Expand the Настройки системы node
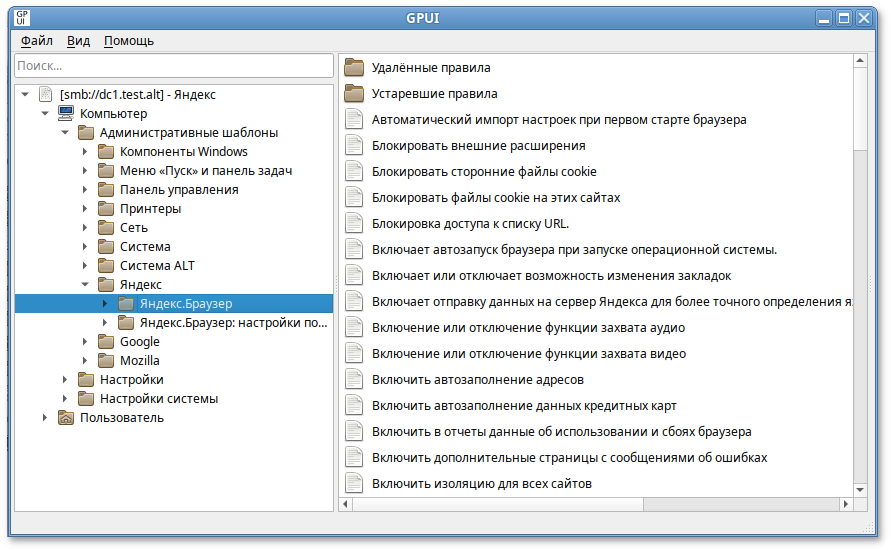This screenshot has width=891, height=551. coord(65,399)
